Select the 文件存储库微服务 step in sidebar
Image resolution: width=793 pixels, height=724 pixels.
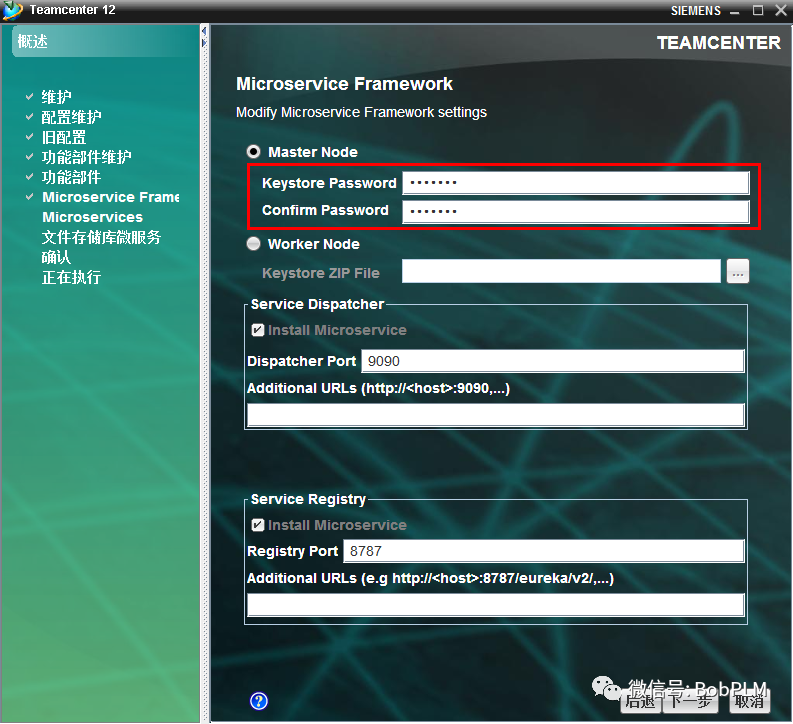101,237
